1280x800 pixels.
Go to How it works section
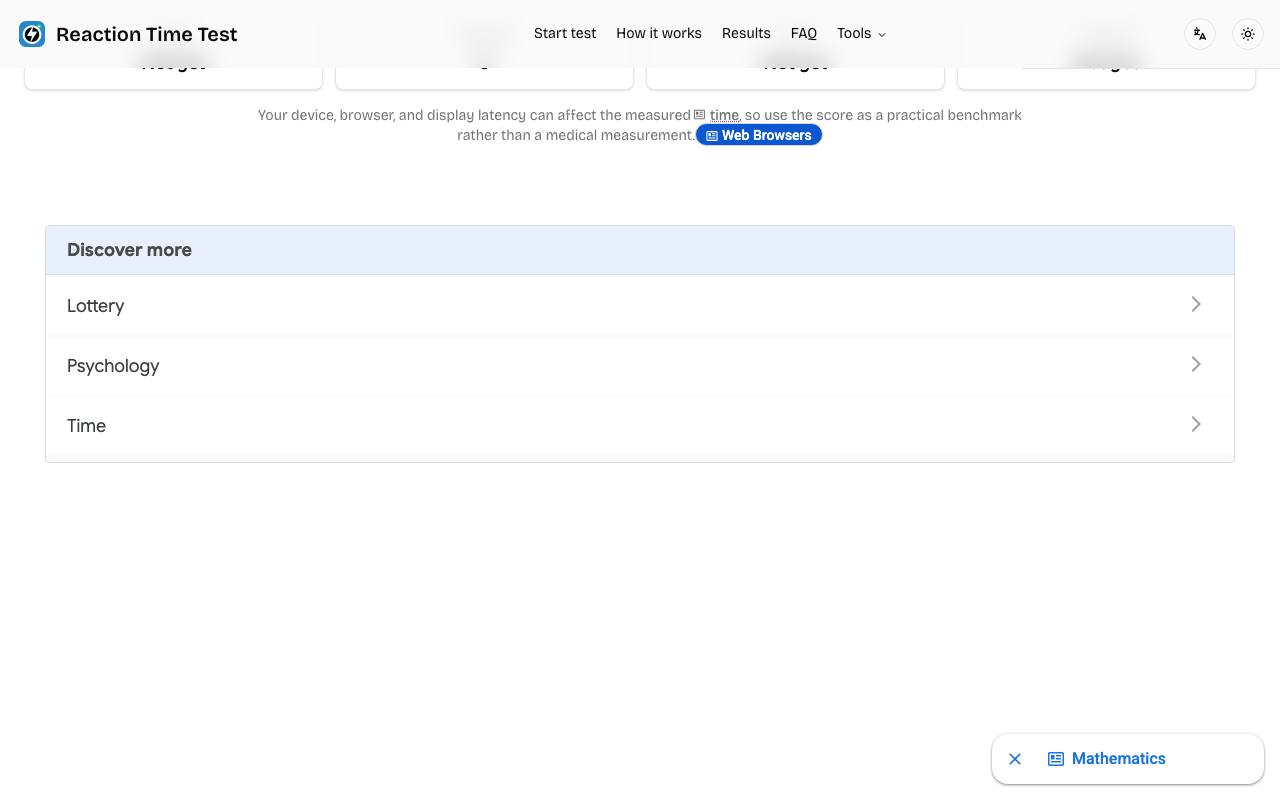tap(659, 33)
